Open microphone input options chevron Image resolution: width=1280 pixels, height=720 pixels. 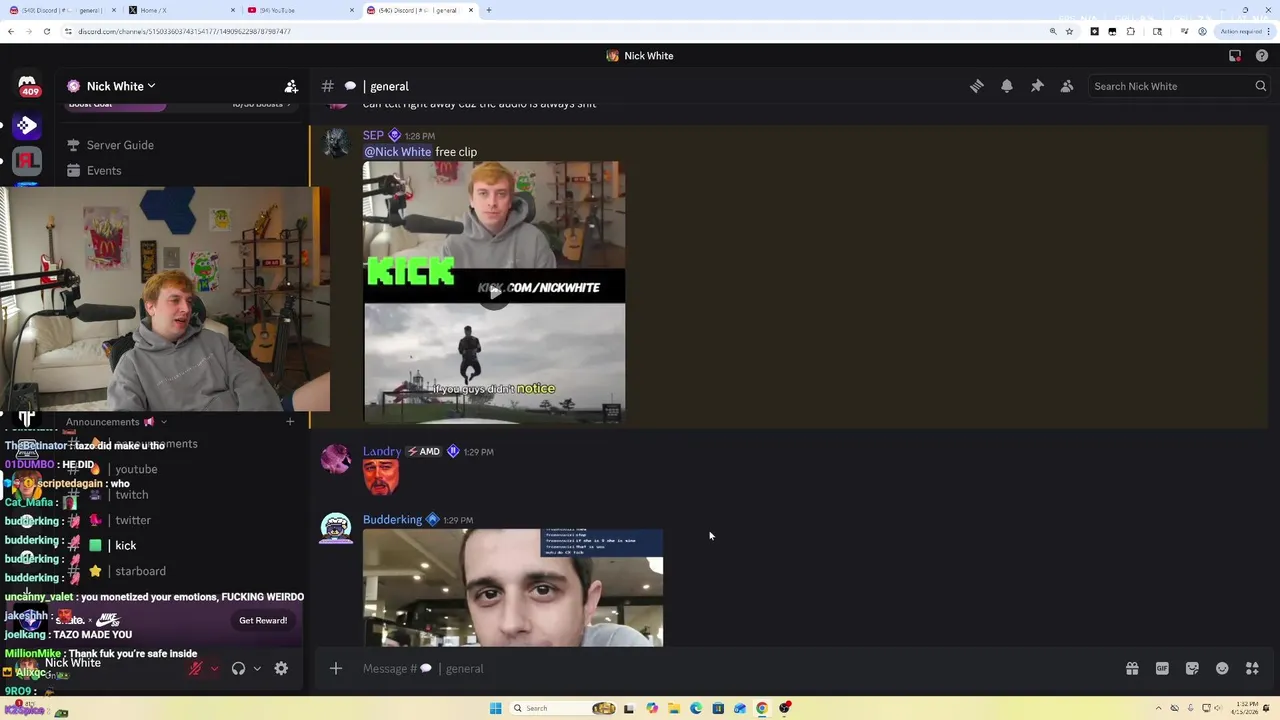pyautogui.click(x=214, y=668)
